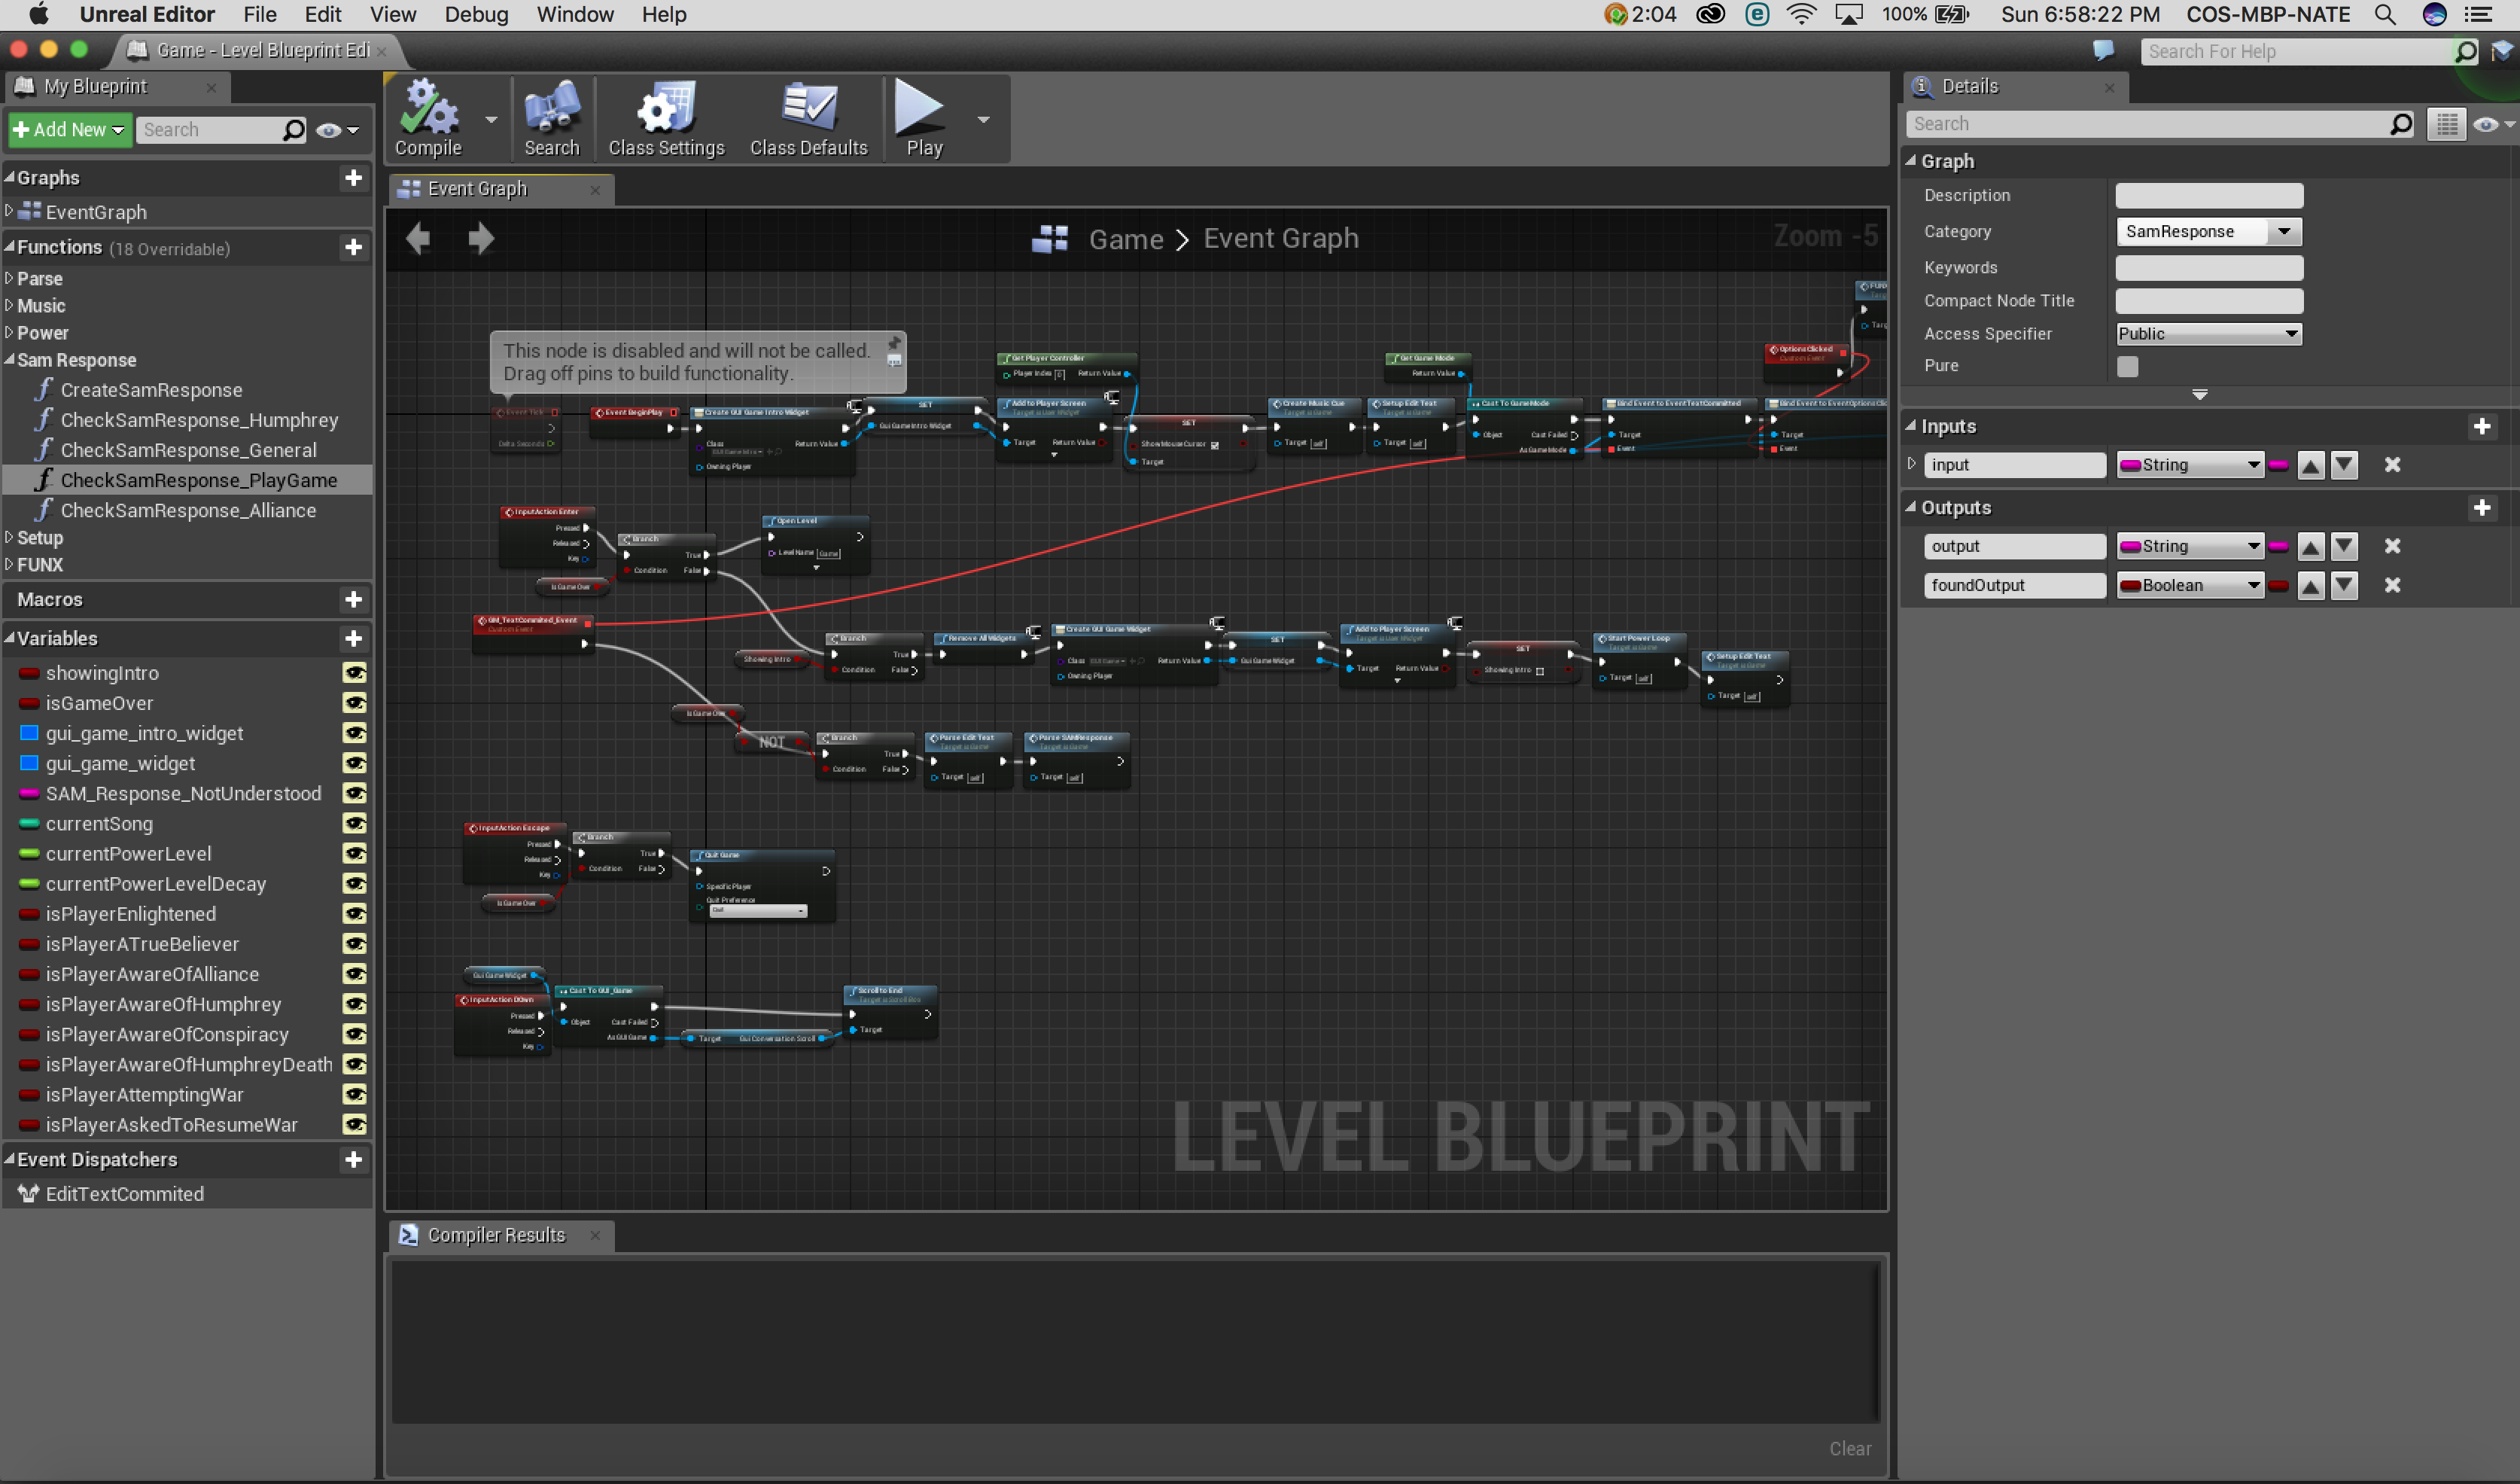Click the input String color pin
This screenshot has width=2520, height=1484.
[x=2278, y=465]
